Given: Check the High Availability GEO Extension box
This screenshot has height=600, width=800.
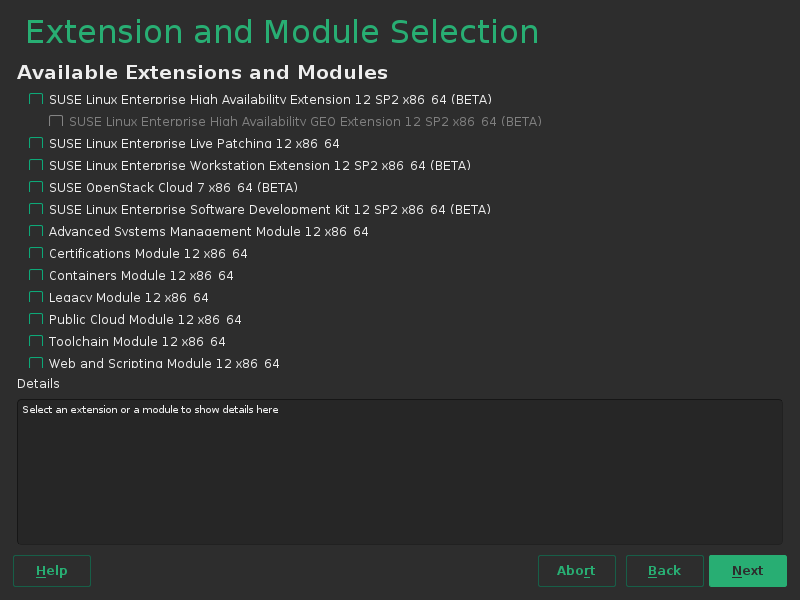Looking at the screenshot, I should [56, 122].
